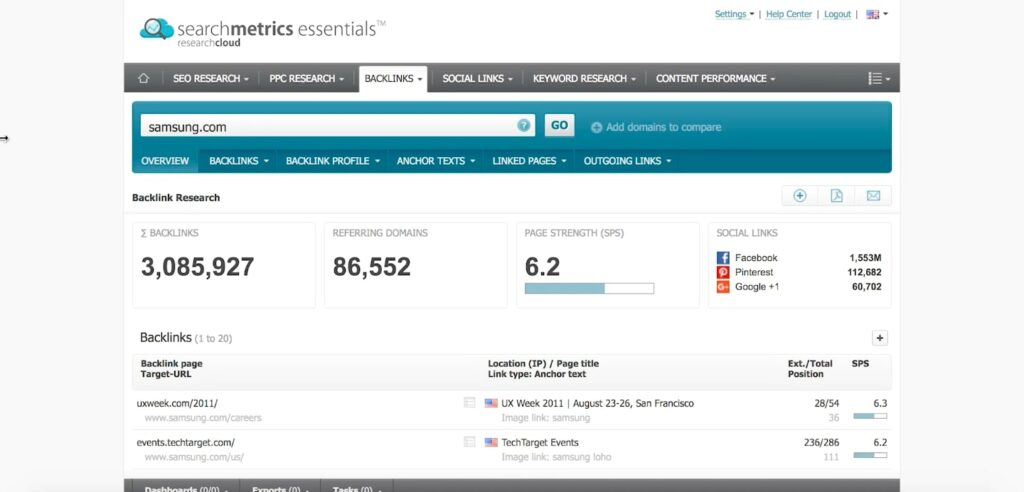1024x492 pixels.
Task: Click the Logout link
Action: point(837,14)
